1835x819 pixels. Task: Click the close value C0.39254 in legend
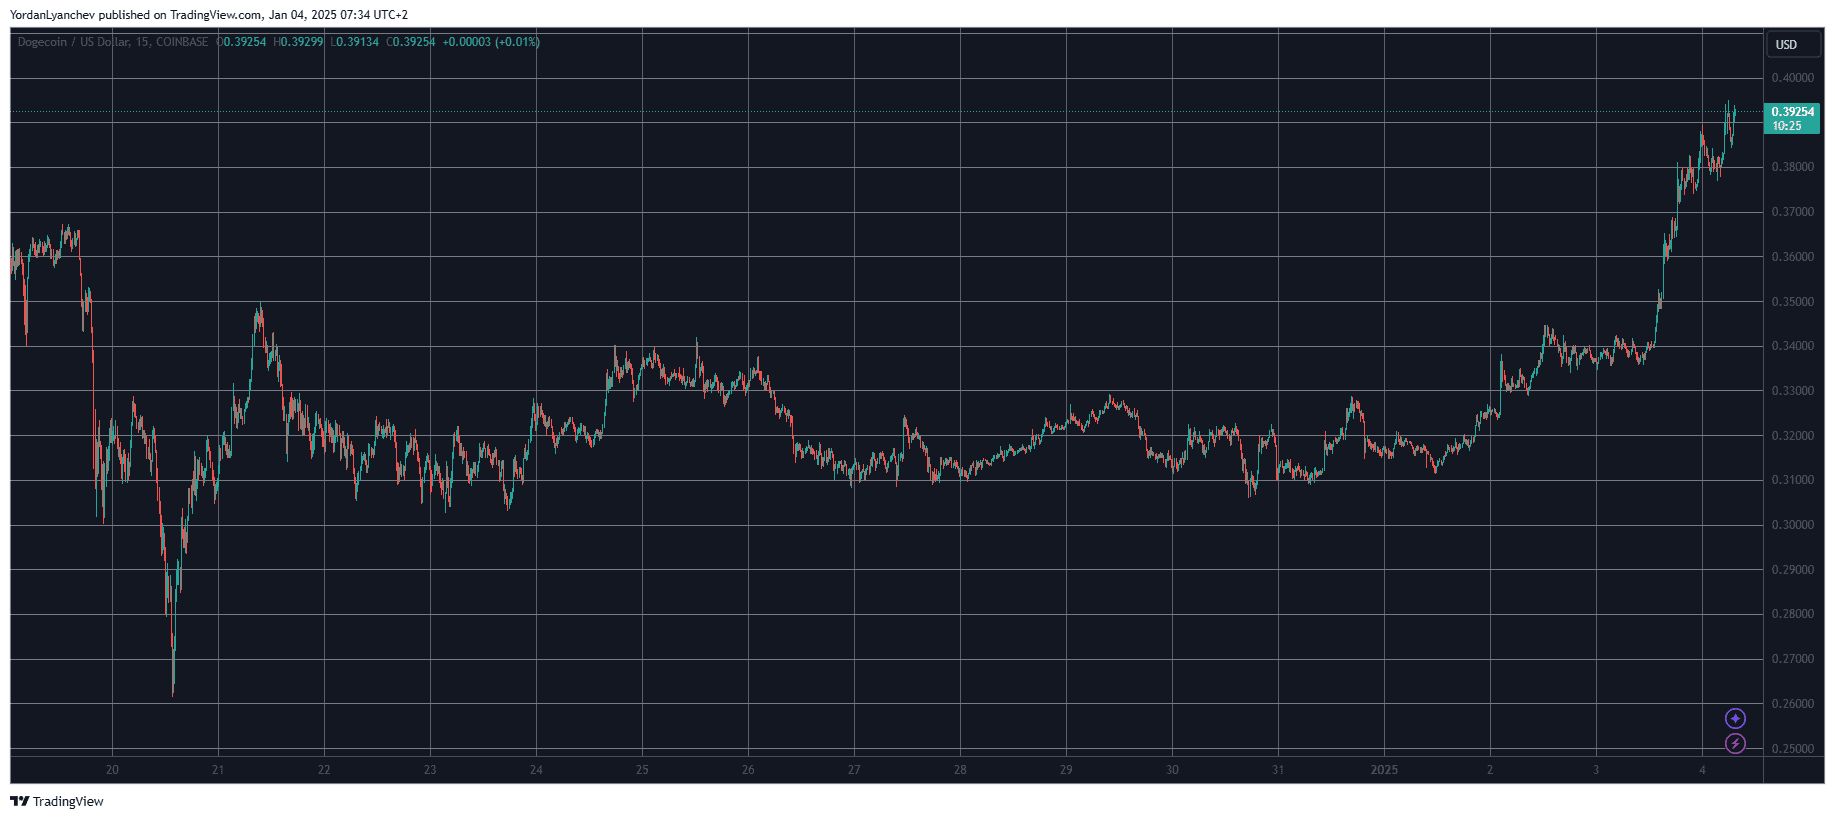411,42
